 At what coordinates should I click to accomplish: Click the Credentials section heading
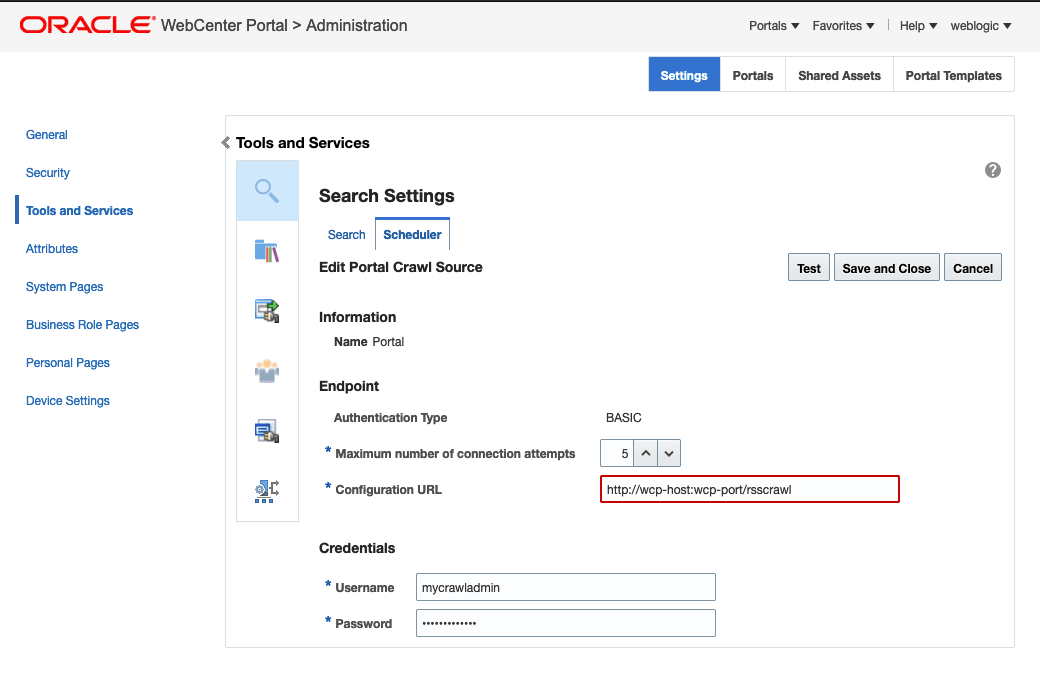pyautogui.click(x=357, y=548)
